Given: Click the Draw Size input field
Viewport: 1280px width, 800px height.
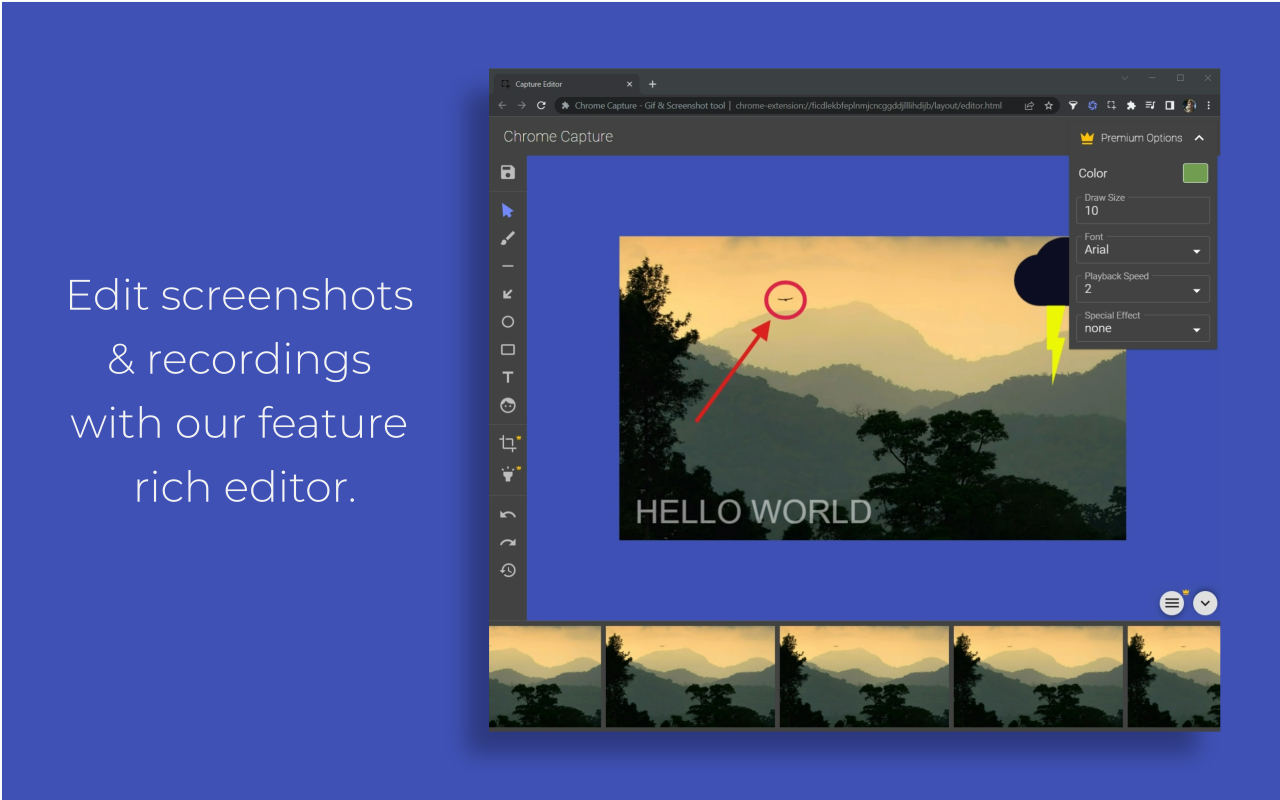Looking at the screenshot, I should (1143, 210).
